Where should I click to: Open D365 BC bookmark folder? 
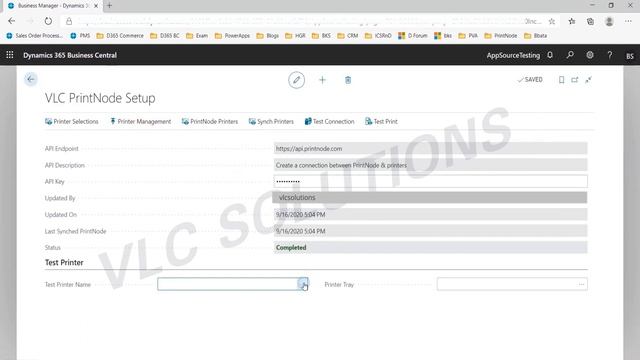[165, 36]
